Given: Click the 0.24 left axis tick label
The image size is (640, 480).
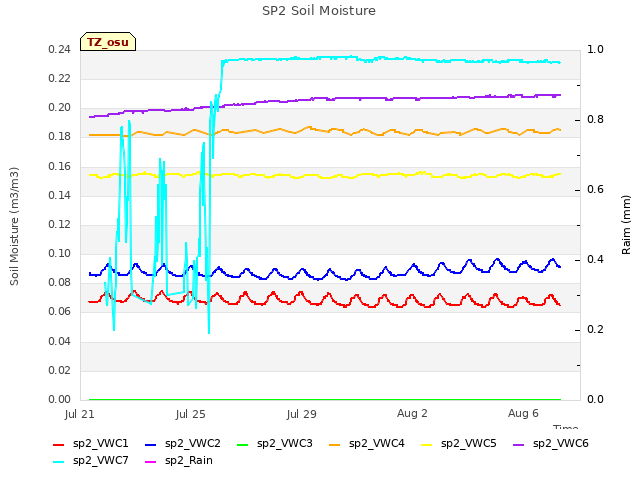Looking at the screenshot, I should click(x=59, y=50).
